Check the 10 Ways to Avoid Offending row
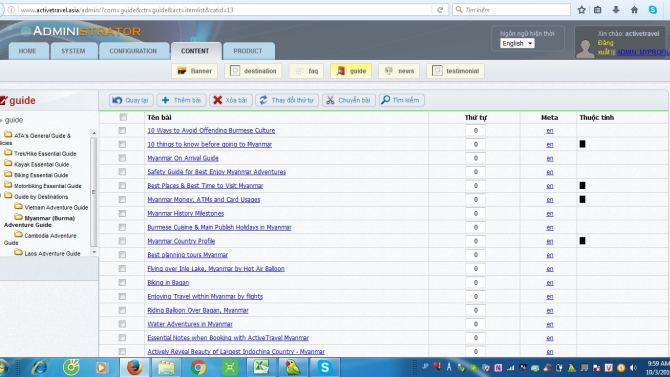The width and height of the screenshot is (670, 377). (x=122, y=130)
